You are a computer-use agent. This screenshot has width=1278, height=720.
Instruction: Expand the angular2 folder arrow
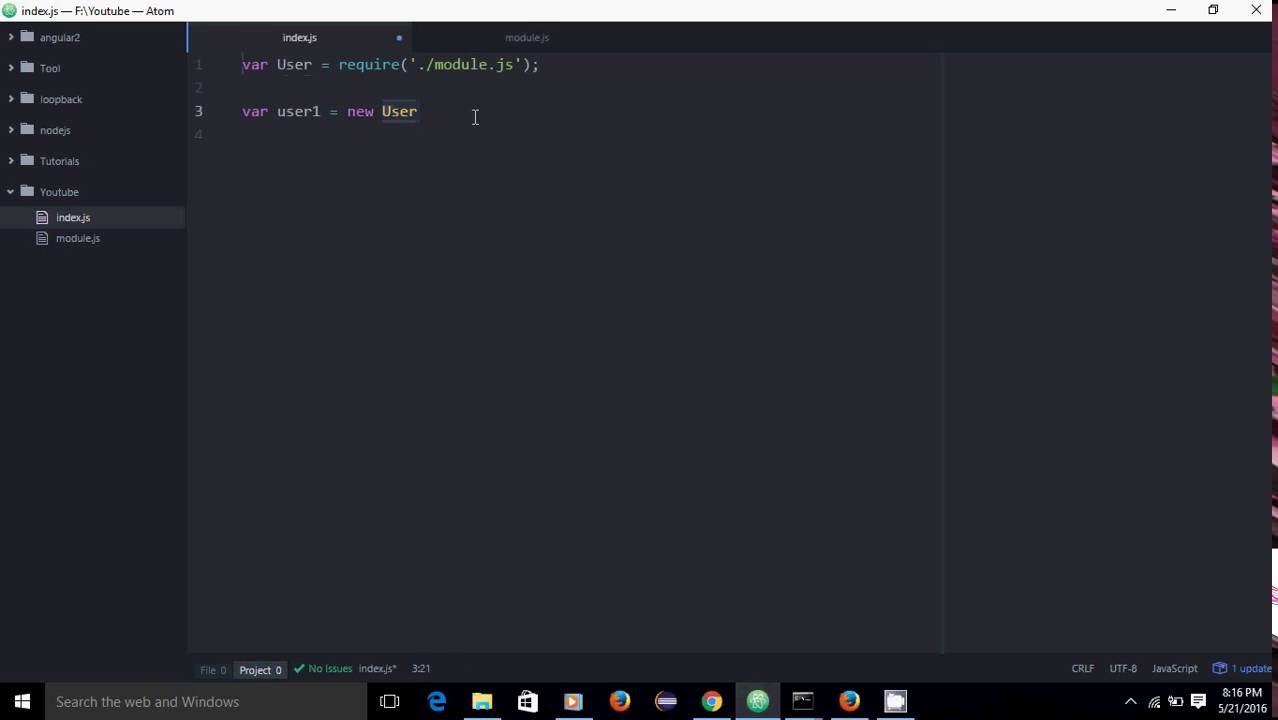pos(11,37)
